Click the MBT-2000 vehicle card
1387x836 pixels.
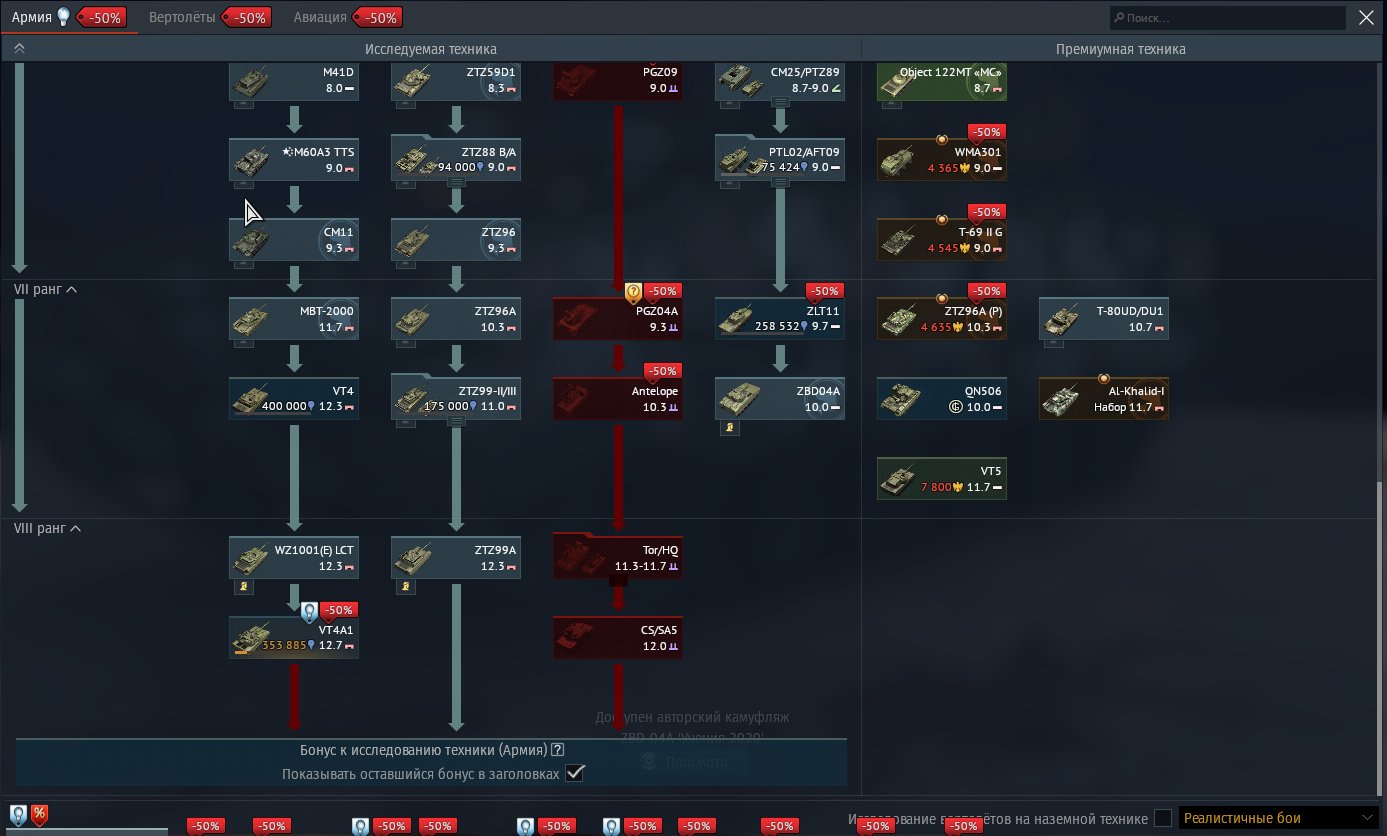[294, 318]
